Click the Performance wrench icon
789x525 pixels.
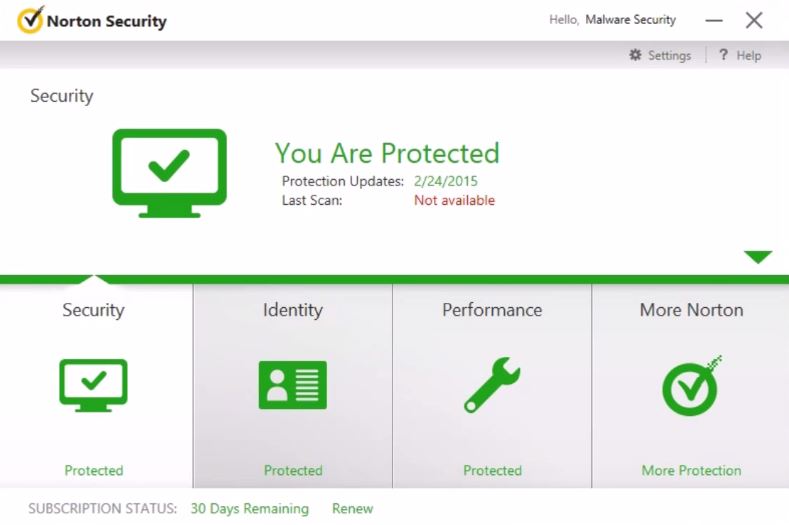[x=492, y=385]
